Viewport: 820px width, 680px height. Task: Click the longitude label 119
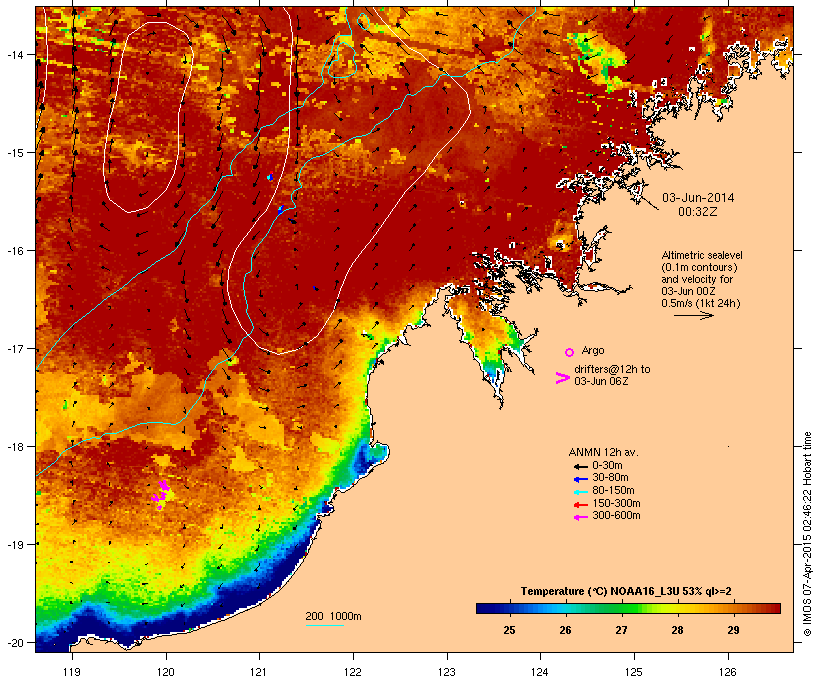(x=72, y=672)
